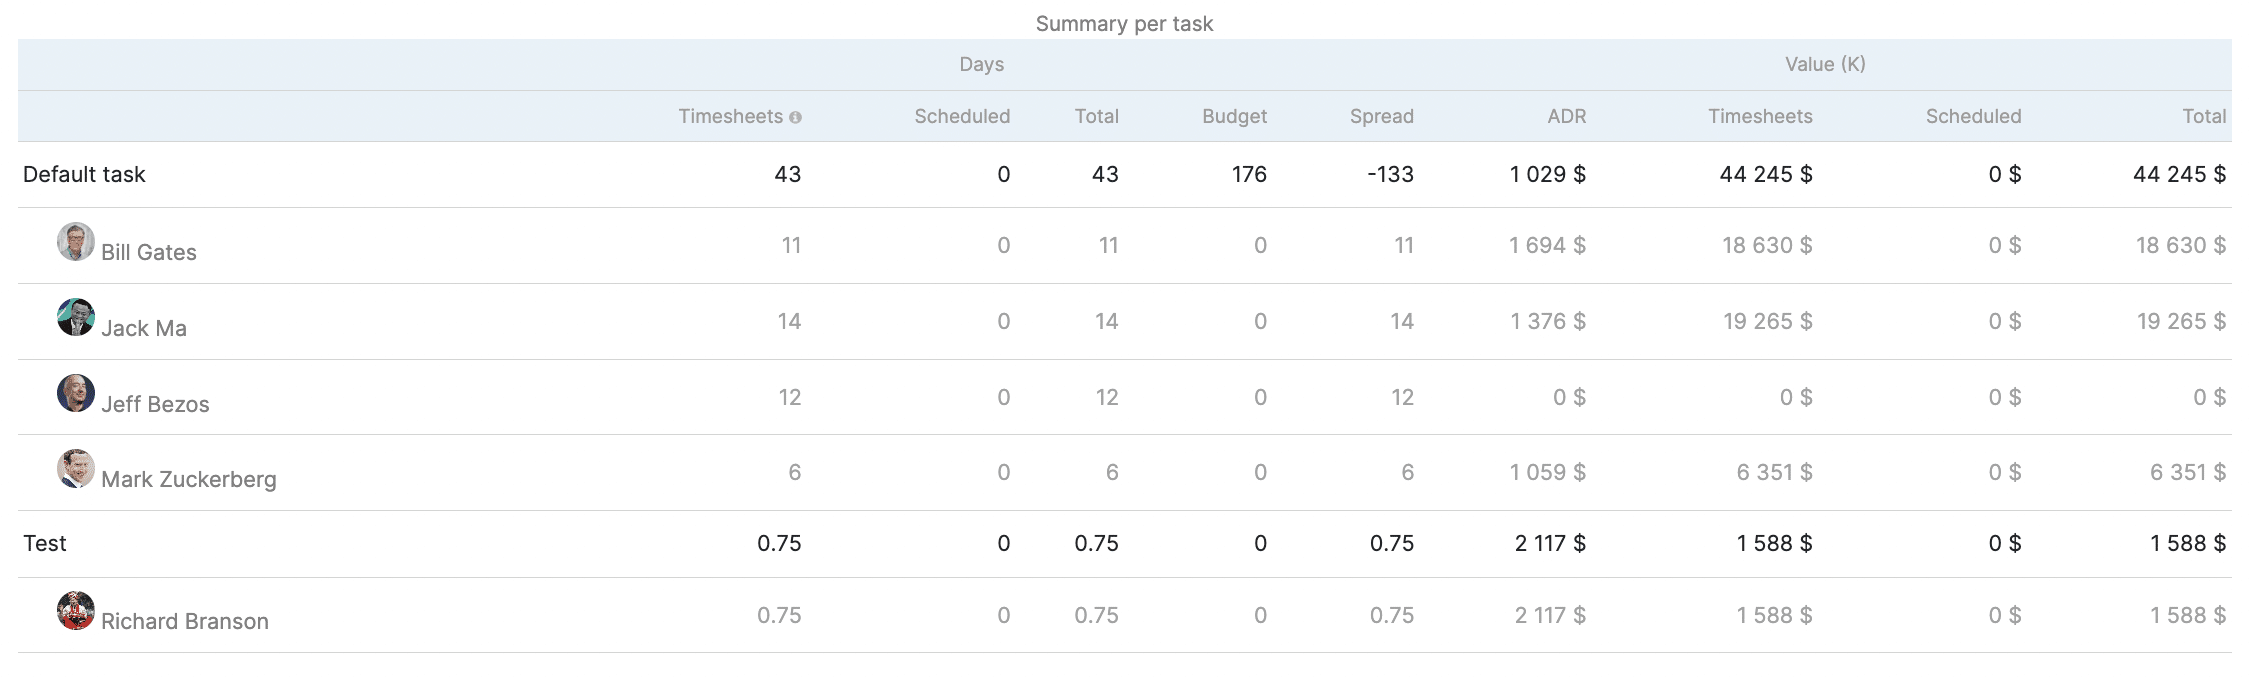Click Jack Ma avatar picture
Image resolution: width=2258 pixels, height=684 pixels.
[x=76, y=318]
